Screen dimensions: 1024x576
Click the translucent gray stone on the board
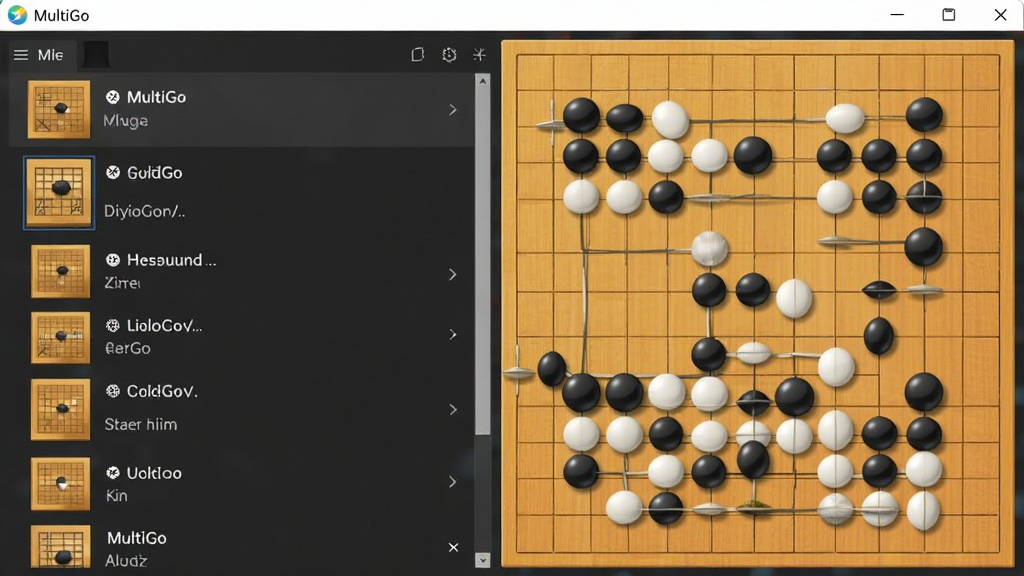pos(709,248)
